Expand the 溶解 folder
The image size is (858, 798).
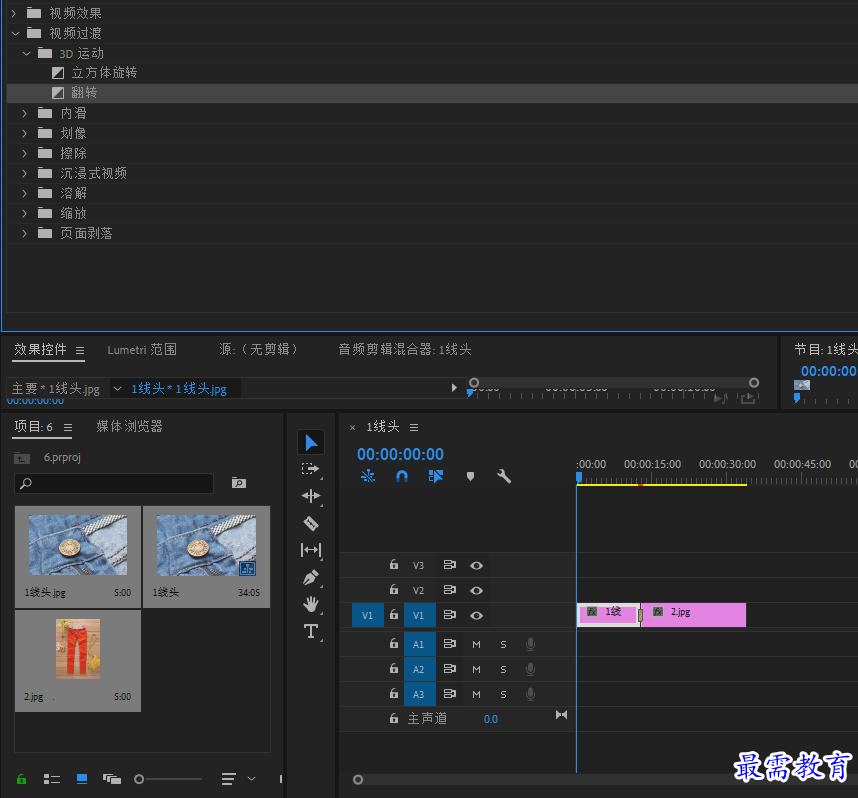(25, 193)
